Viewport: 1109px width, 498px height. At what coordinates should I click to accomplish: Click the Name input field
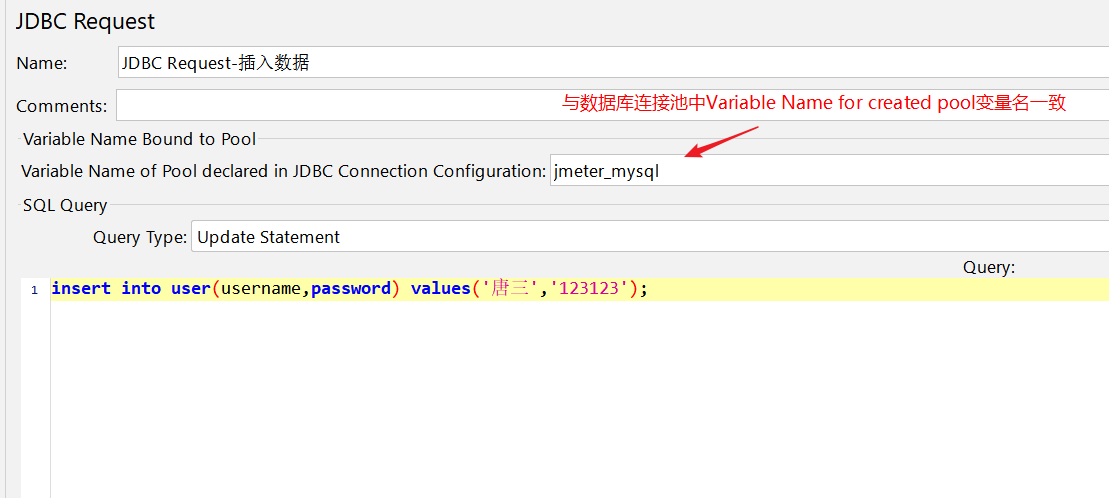point(612,62)
